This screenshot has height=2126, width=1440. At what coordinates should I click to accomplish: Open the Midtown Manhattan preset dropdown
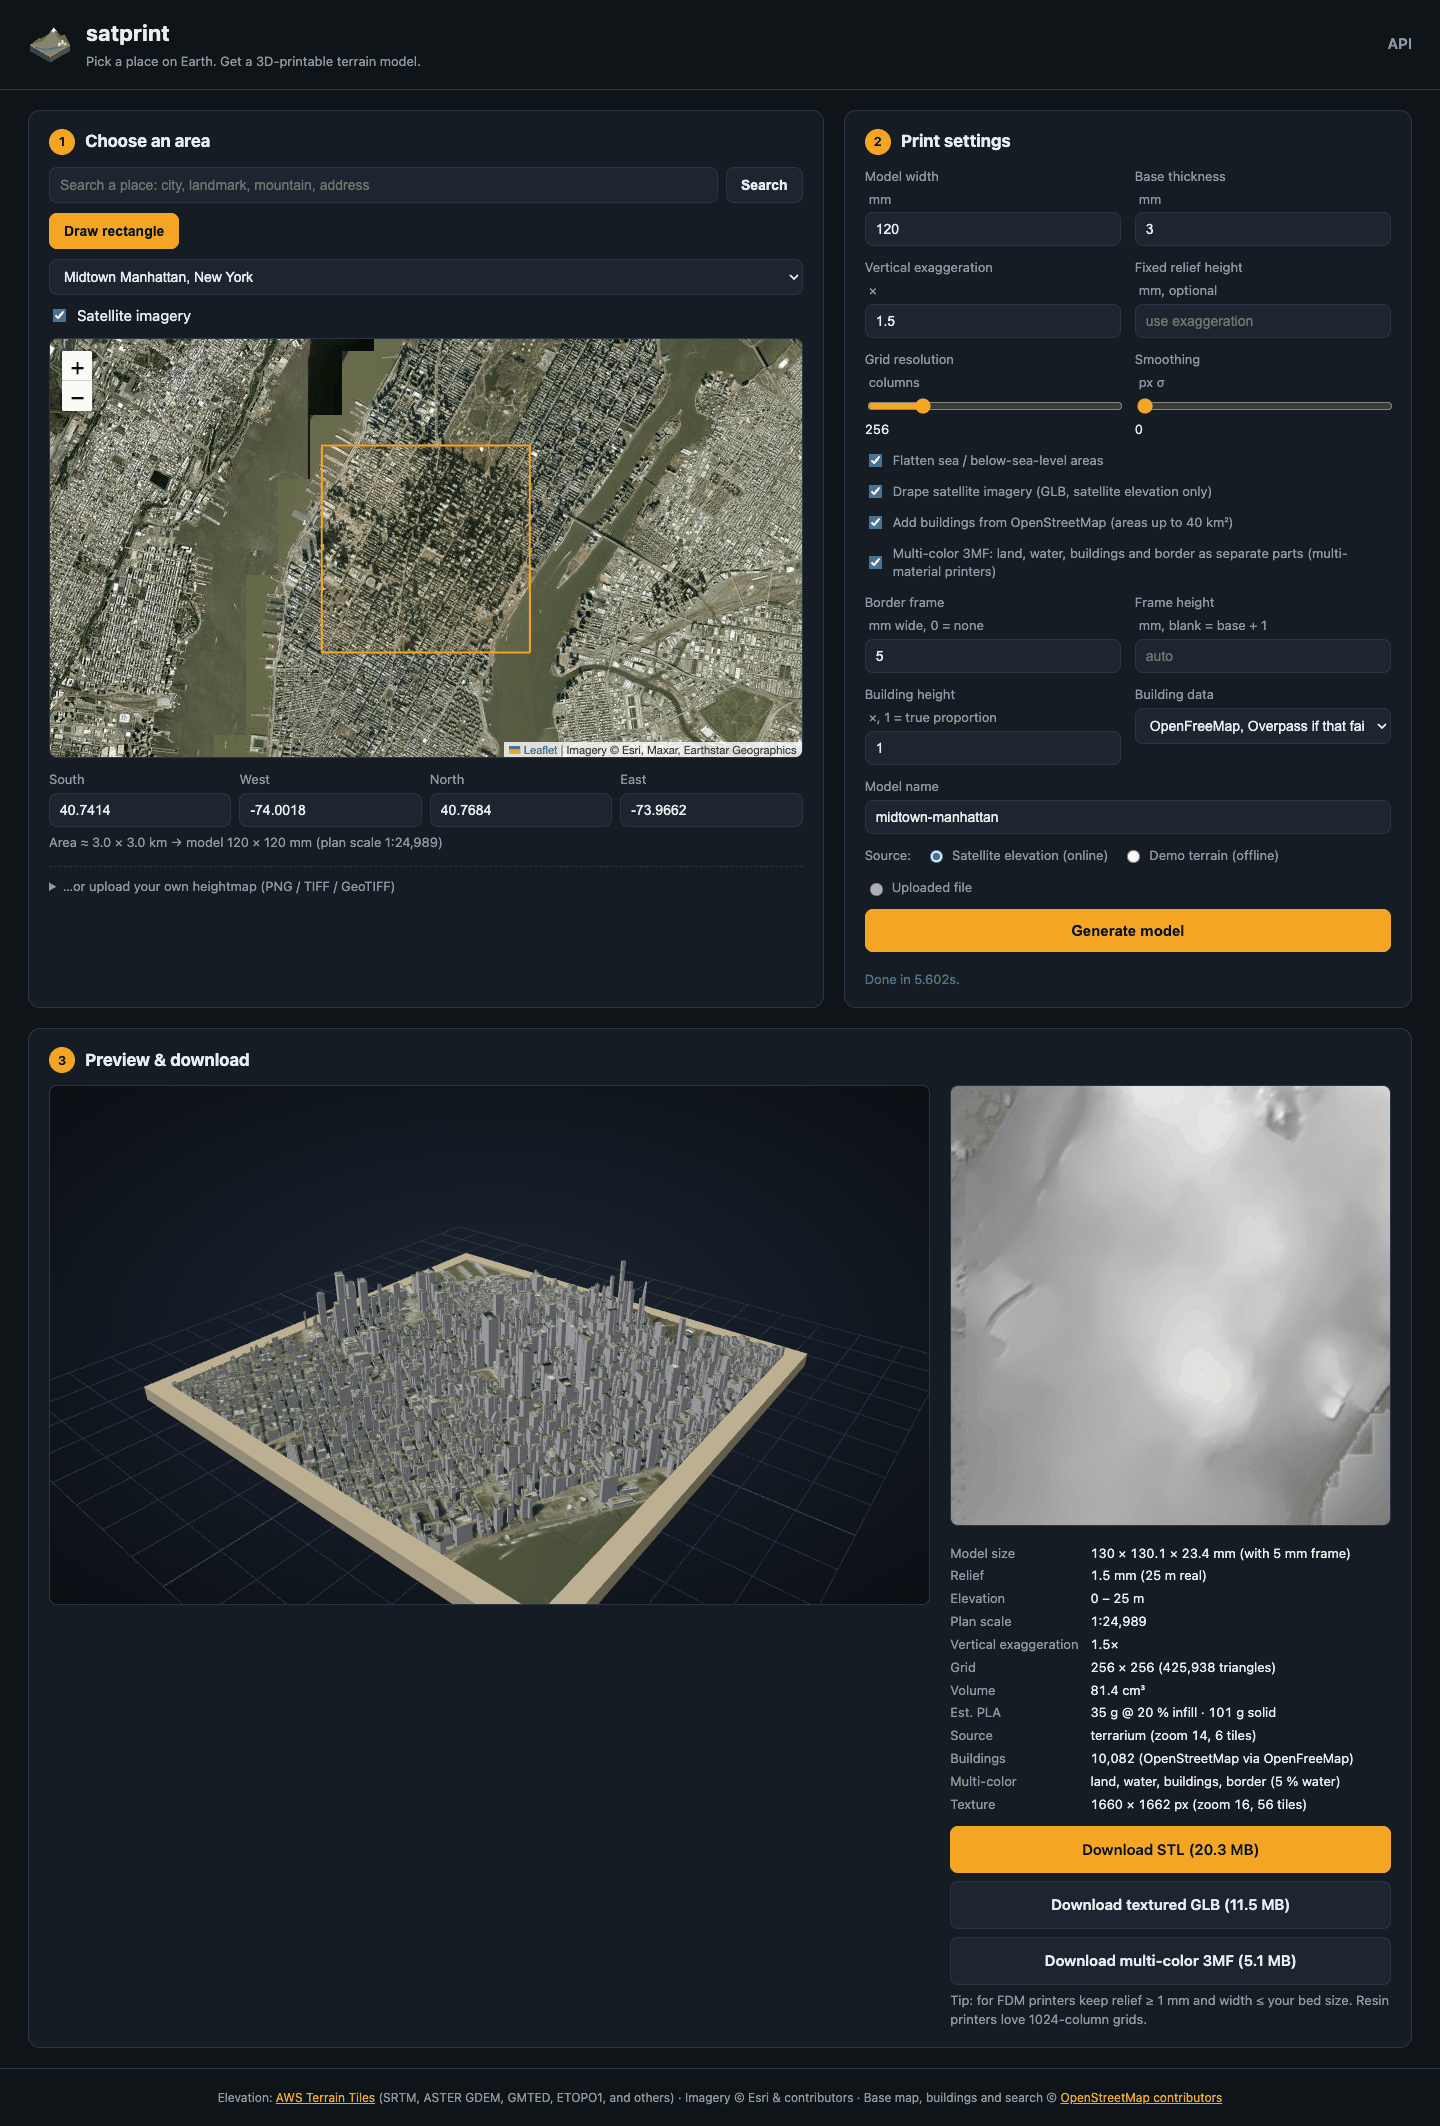pyautogui.click(x=425, y=277)
